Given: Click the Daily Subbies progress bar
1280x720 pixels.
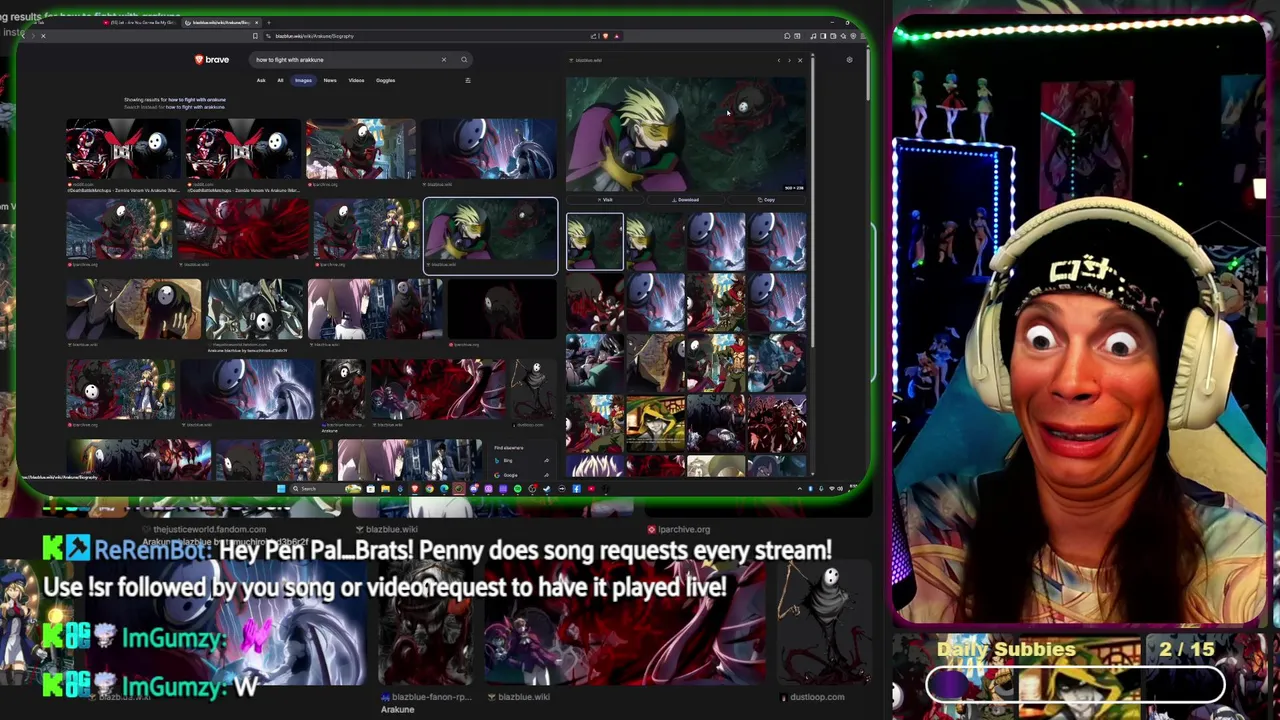Looking at the screenshot, I should coord(1075,685).
